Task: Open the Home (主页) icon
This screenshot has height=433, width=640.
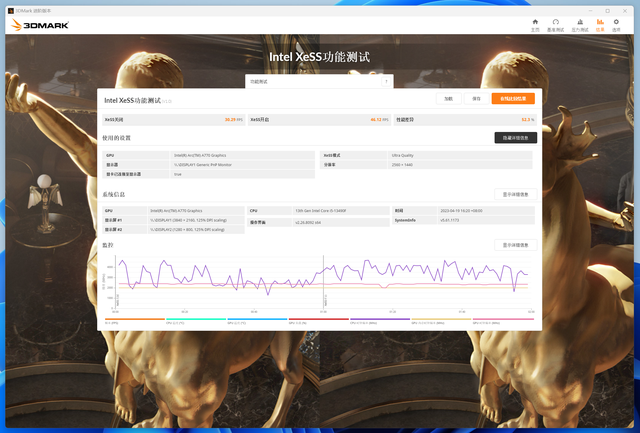Action: (x=535, y=23)
